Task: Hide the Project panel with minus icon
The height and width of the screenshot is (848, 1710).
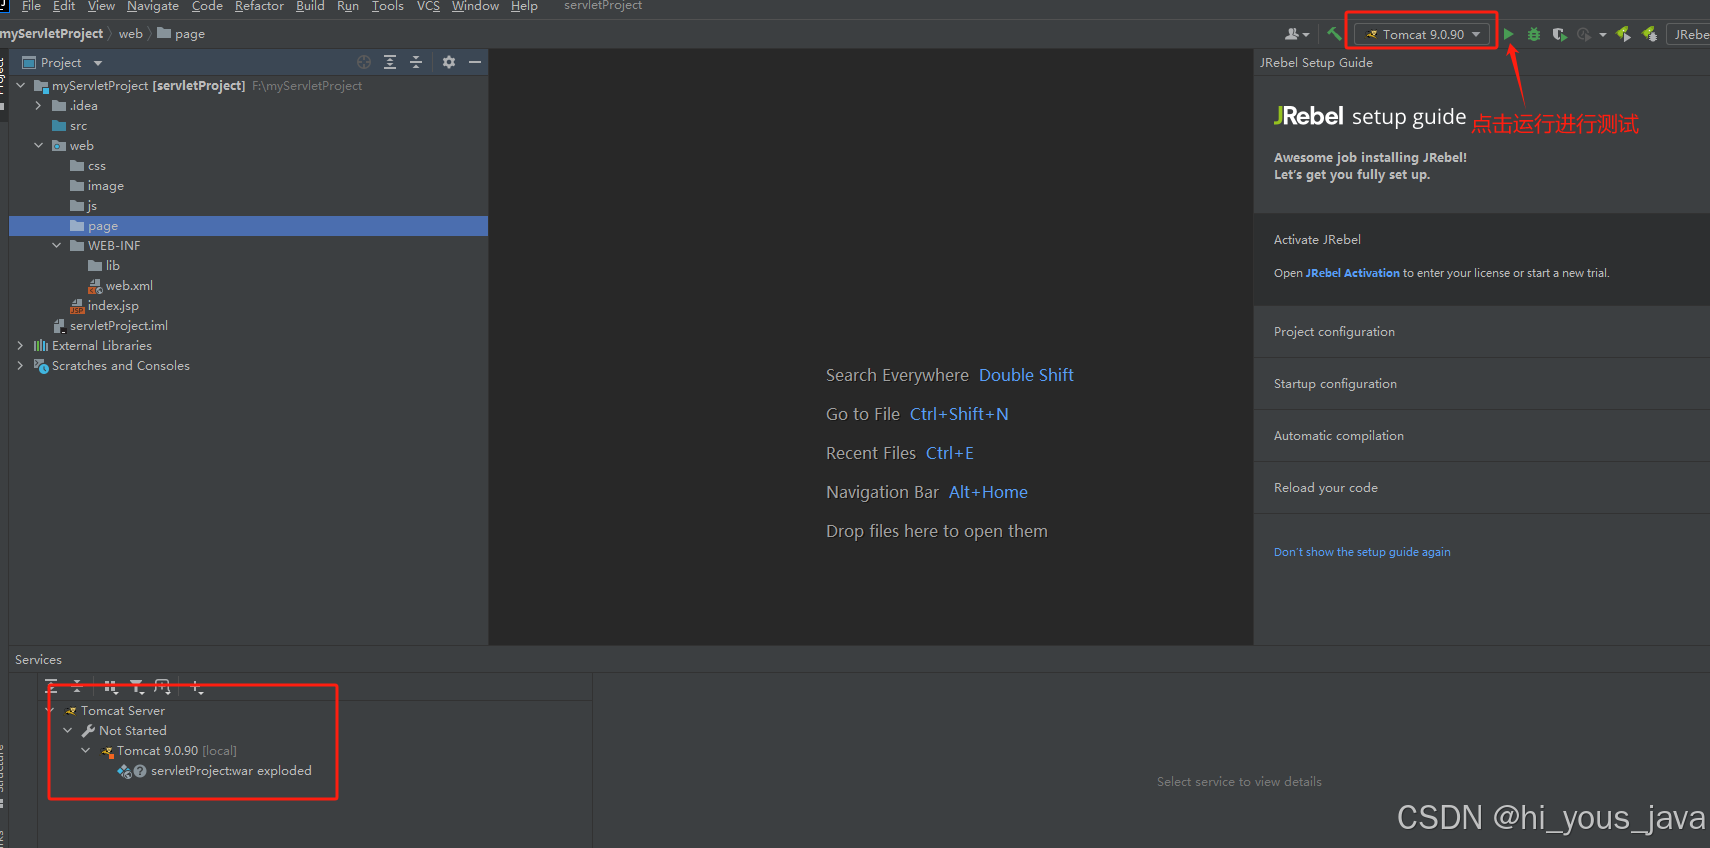Action: coord(475,62)
